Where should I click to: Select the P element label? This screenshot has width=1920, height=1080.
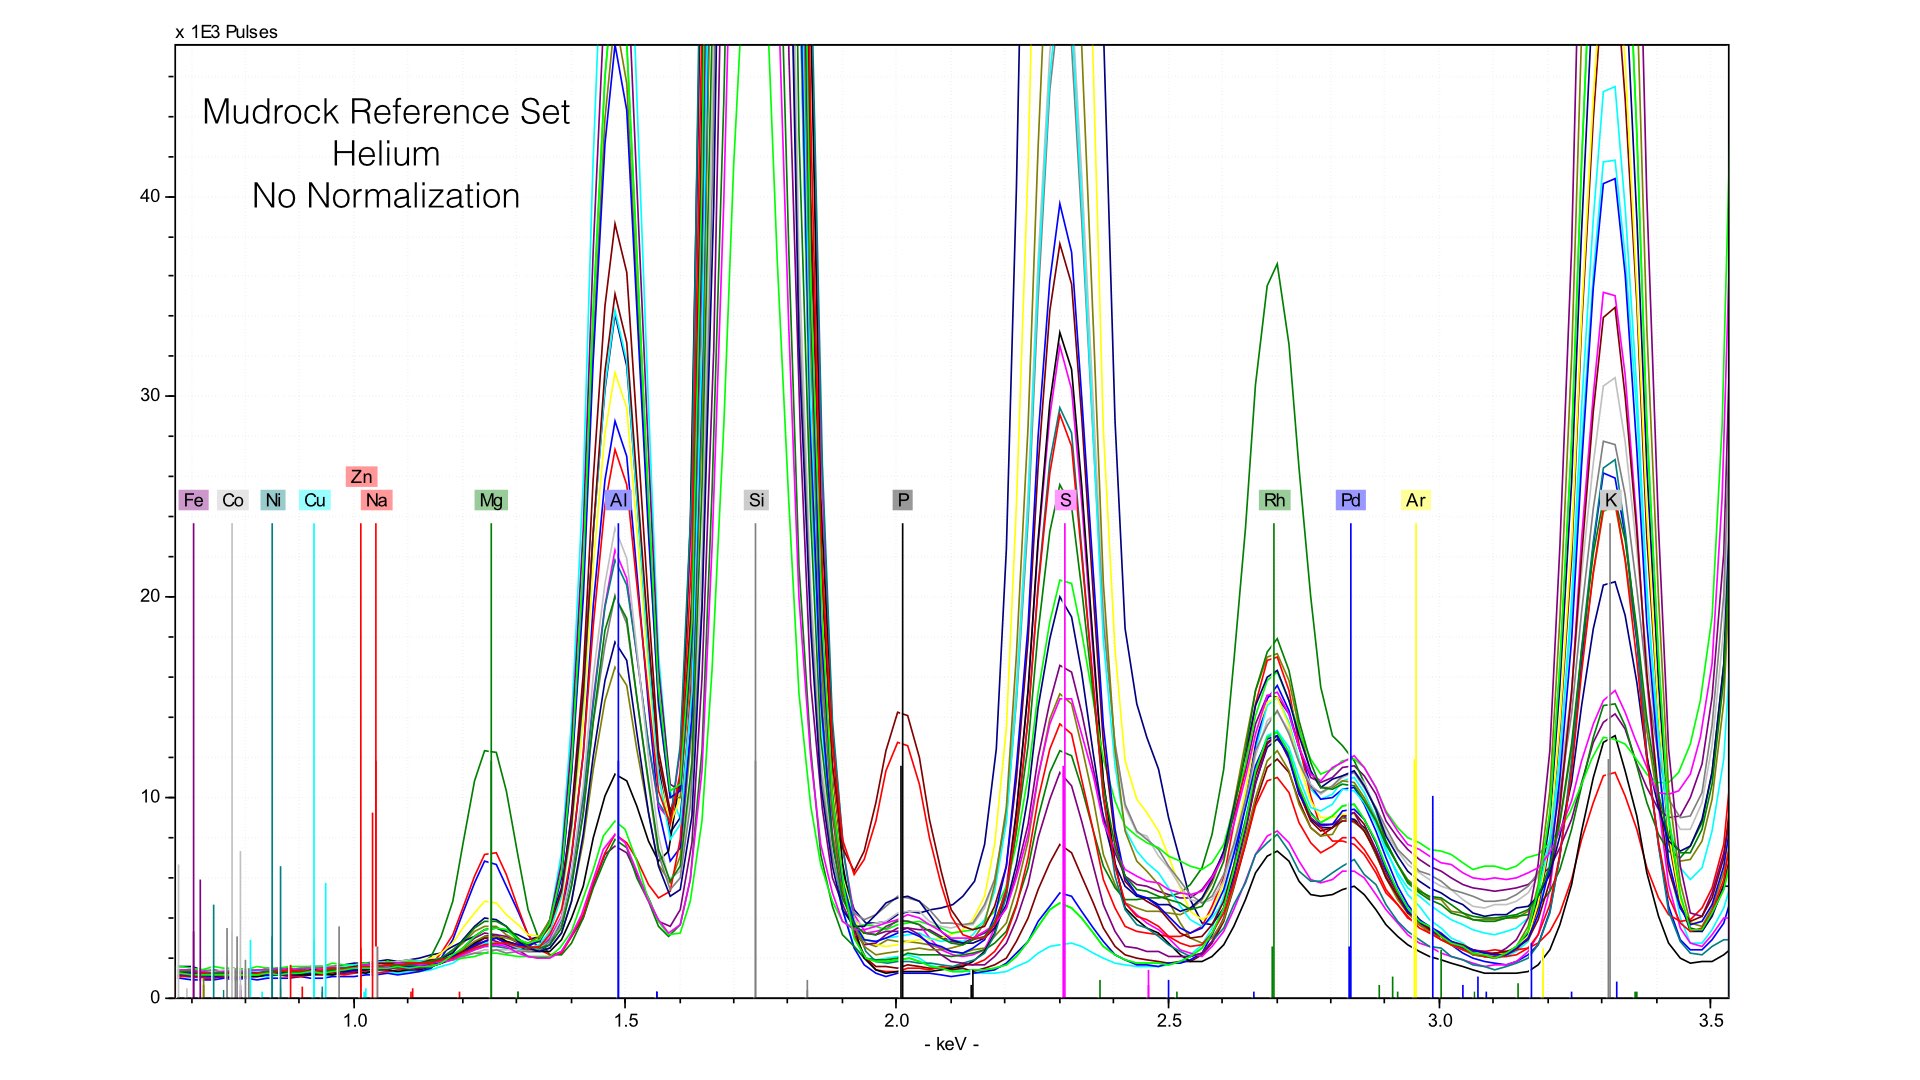coord(902,500)
